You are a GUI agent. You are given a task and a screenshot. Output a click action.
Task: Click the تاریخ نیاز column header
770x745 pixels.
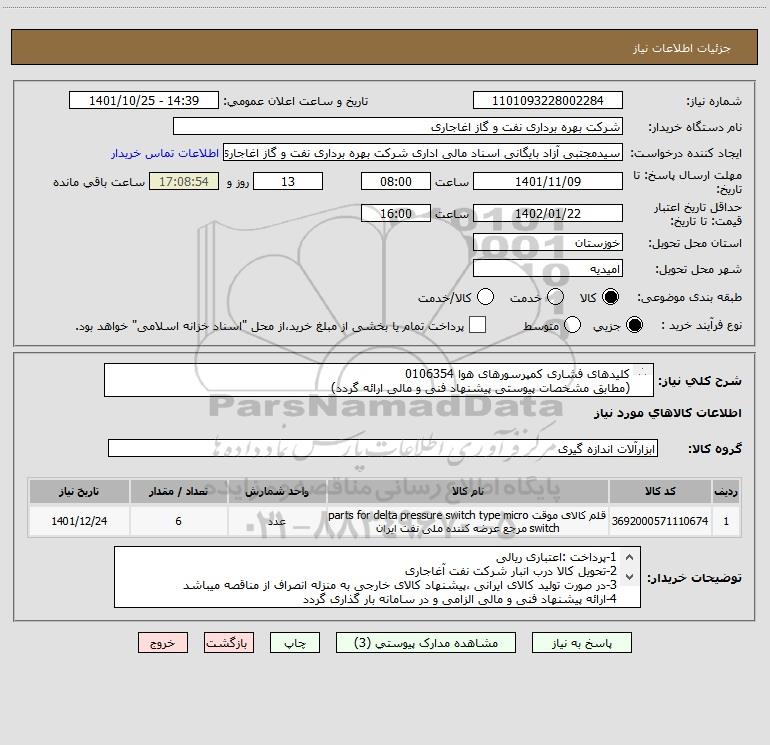click(x=79, y=492)
